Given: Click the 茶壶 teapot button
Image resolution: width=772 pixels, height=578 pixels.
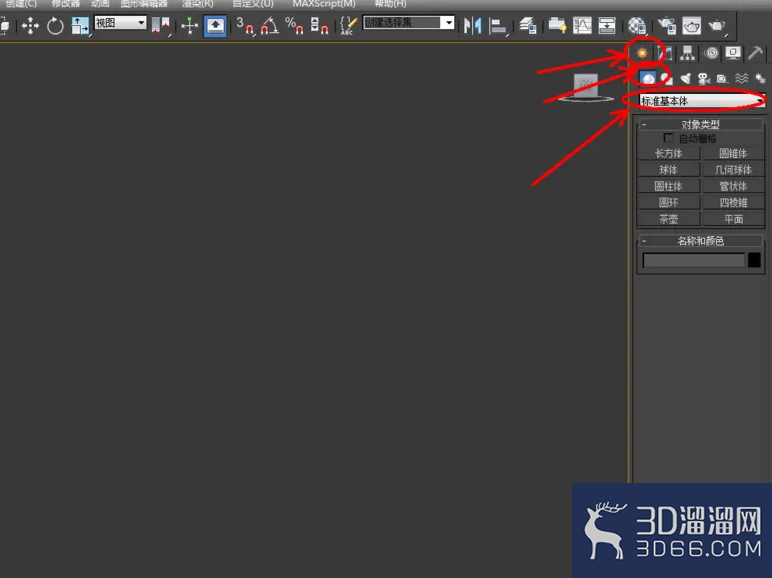Looking at the screenshot, I should (x=669, y=219).
